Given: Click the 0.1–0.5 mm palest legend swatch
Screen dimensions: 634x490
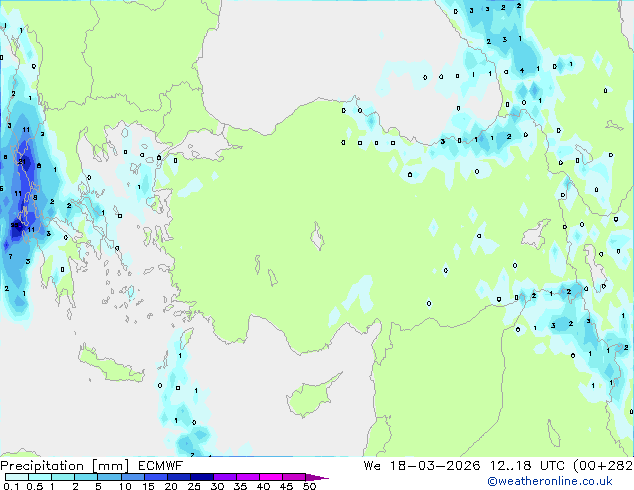Looking at the screenshot, I should coord(17,477).
